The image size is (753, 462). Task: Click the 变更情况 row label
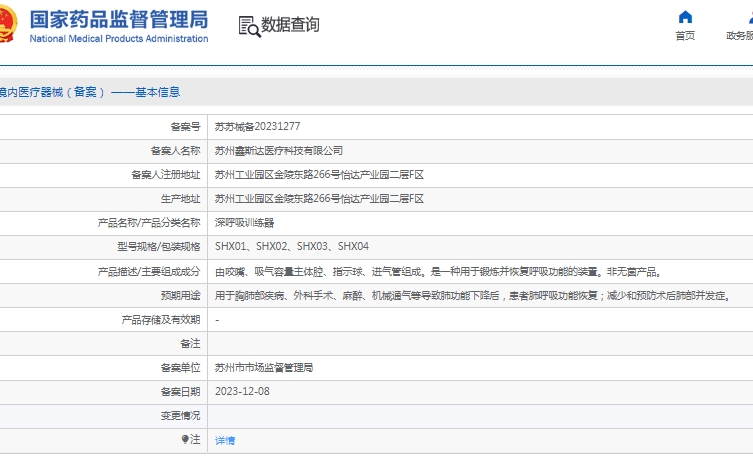(181, 416)
